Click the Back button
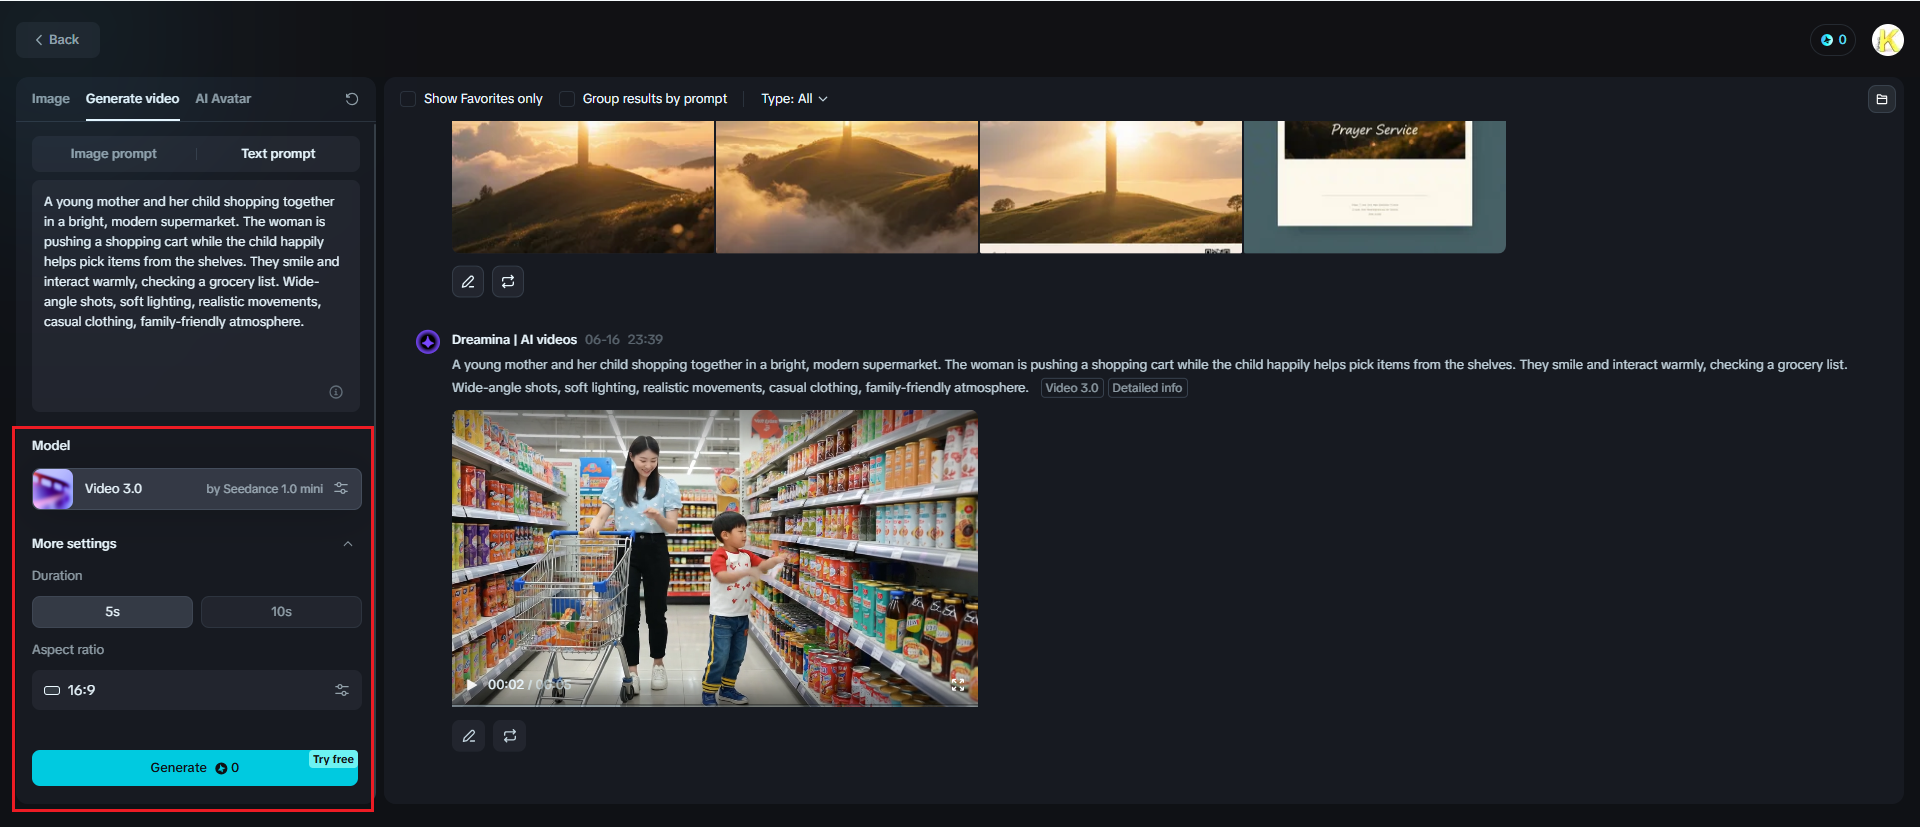This screenshot has width=1920, height=827. 58,40
